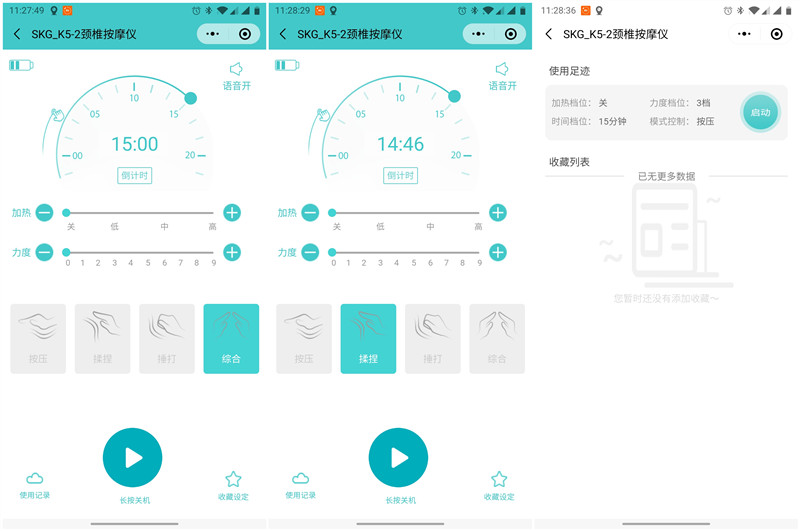Go back in the left phone screen
Image resolution: width=800 pixels, height=531 pixels.
pos(17,34)
